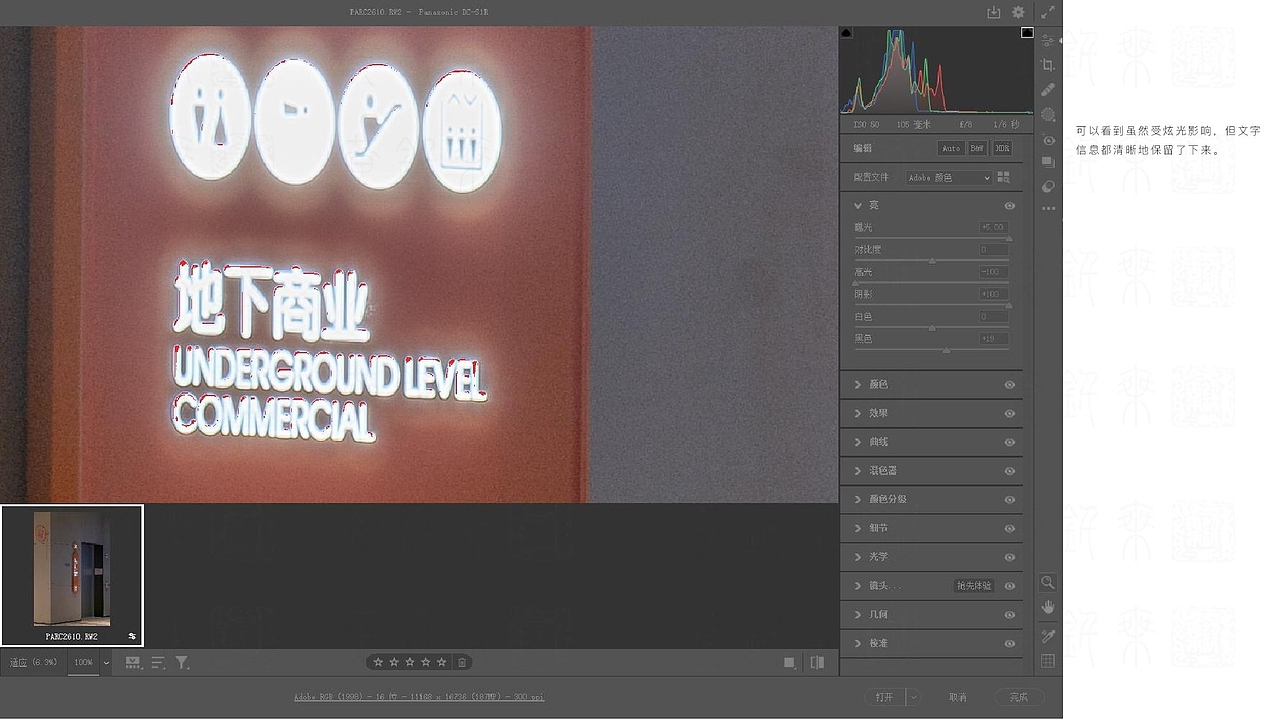
Task: Click the trash delete icon by rating stars
Action: click(x=461, y=662)
